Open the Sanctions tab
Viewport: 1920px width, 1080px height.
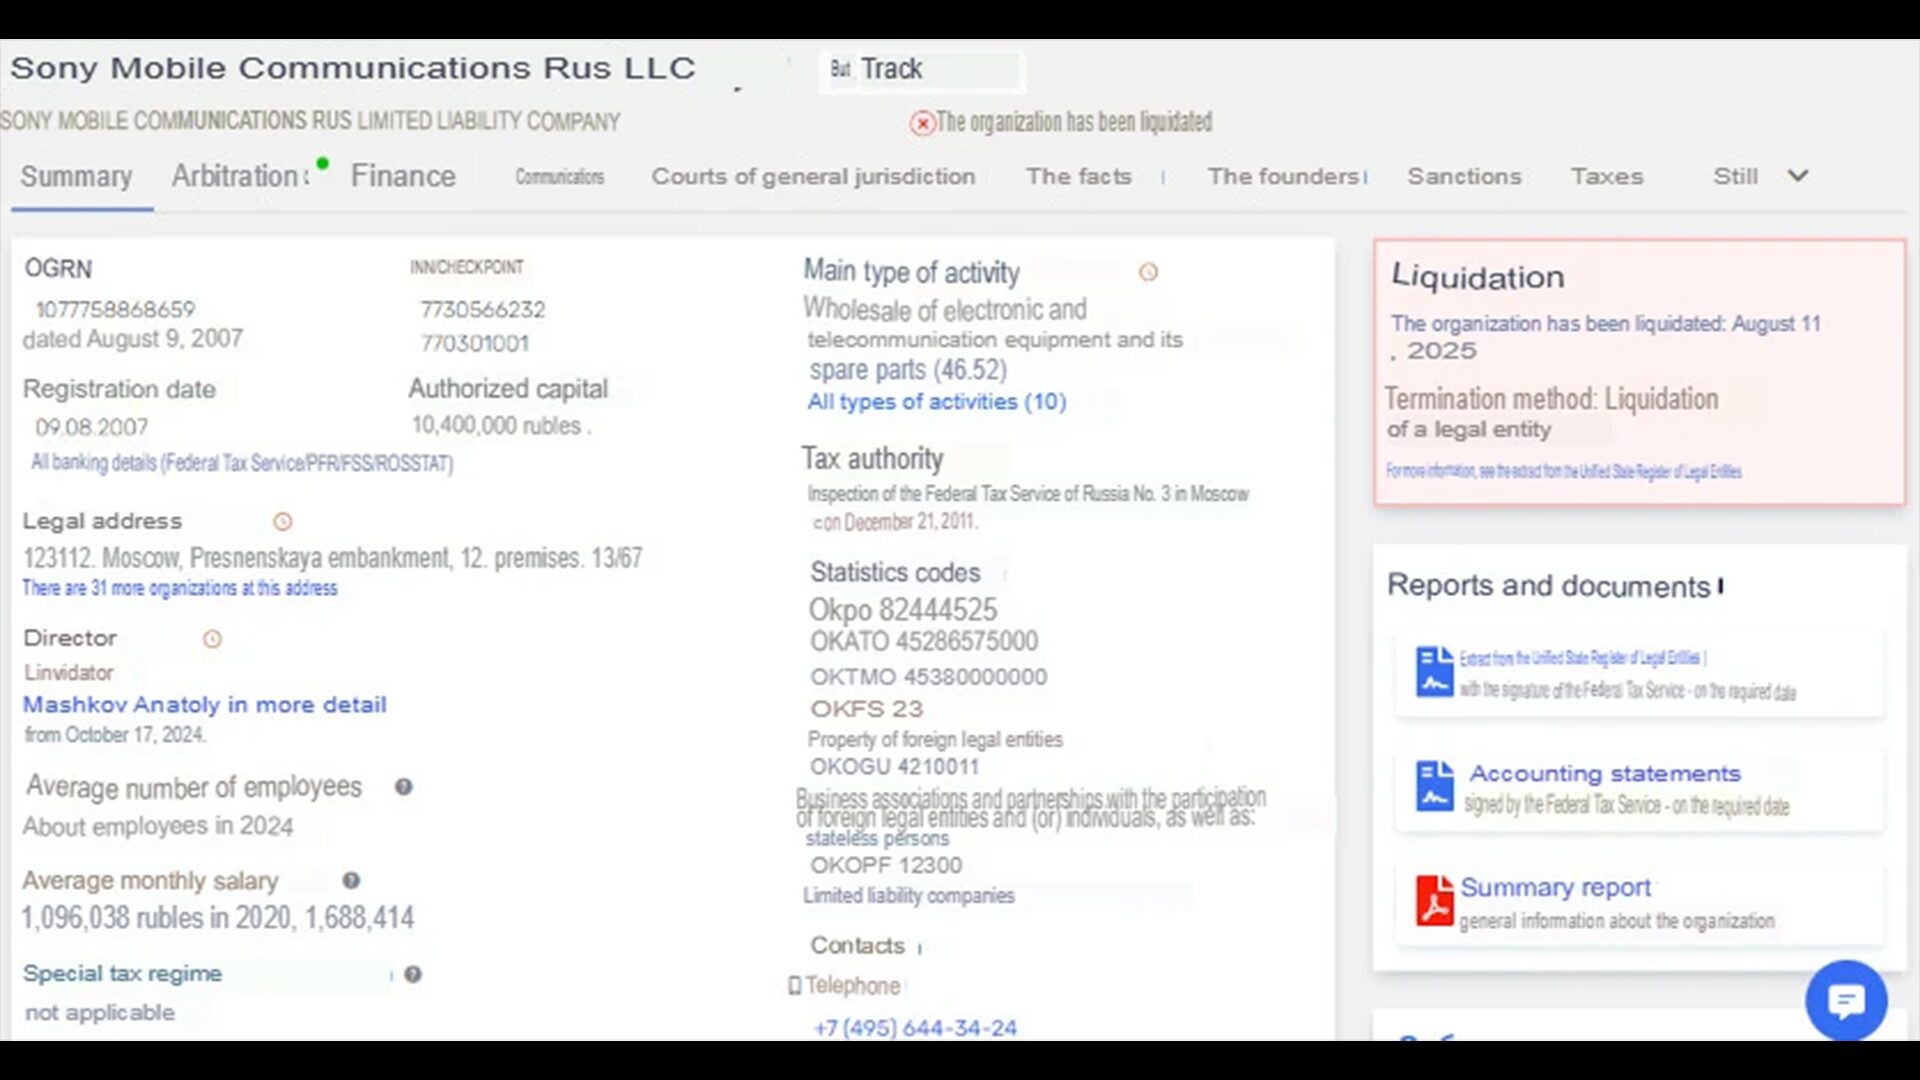point(1464,176)
